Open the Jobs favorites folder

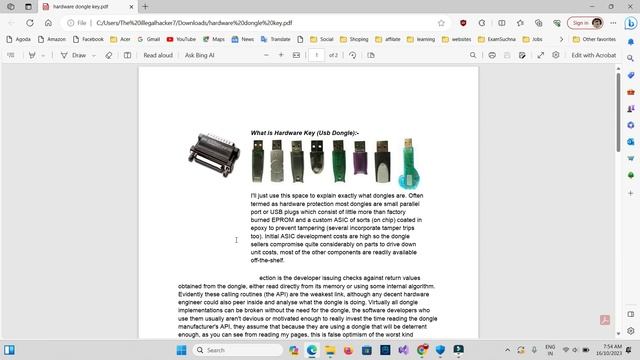(x=532, y=39)
